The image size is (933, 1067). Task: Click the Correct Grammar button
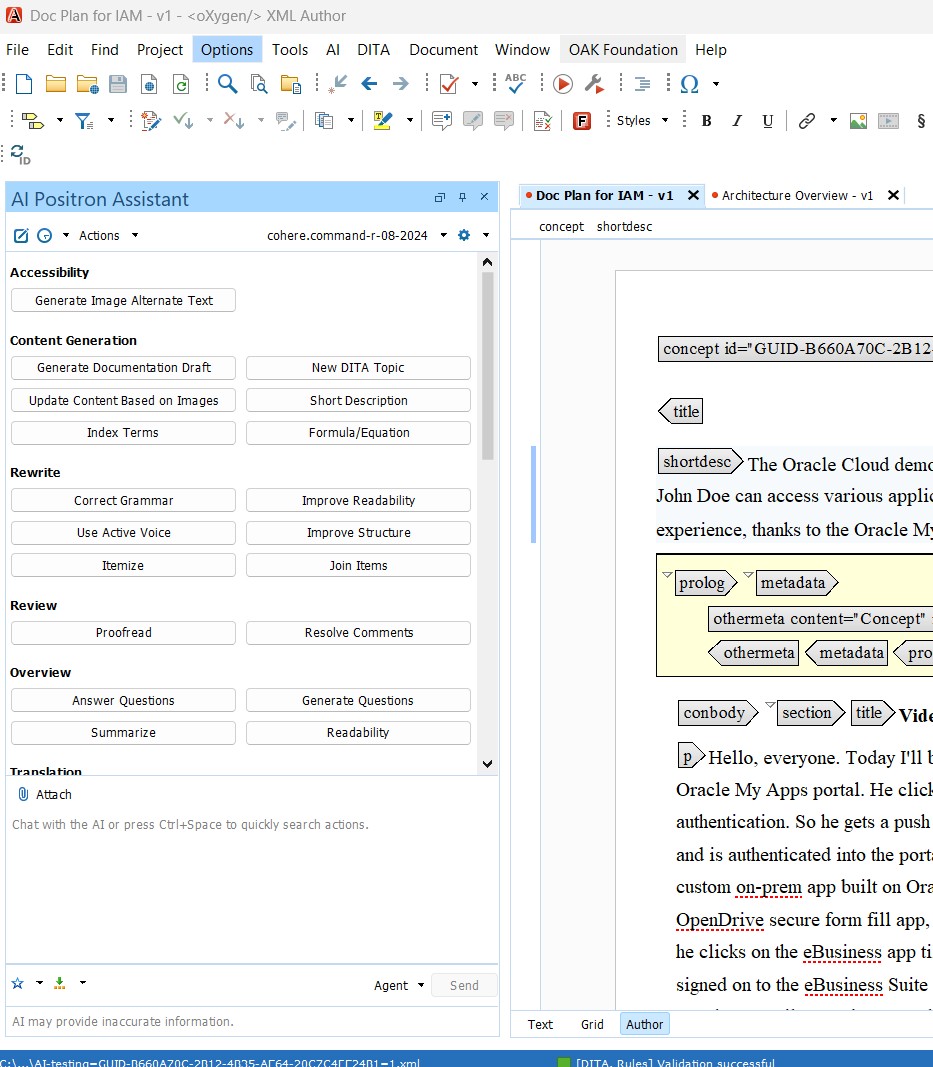click(122, 500)
